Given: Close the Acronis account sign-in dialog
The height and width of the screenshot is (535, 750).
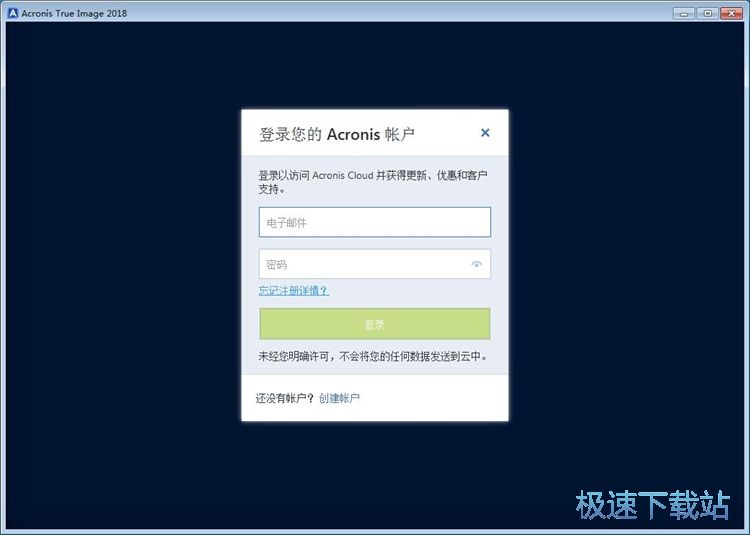Looking at the screenshot, I should coord(485,133).
